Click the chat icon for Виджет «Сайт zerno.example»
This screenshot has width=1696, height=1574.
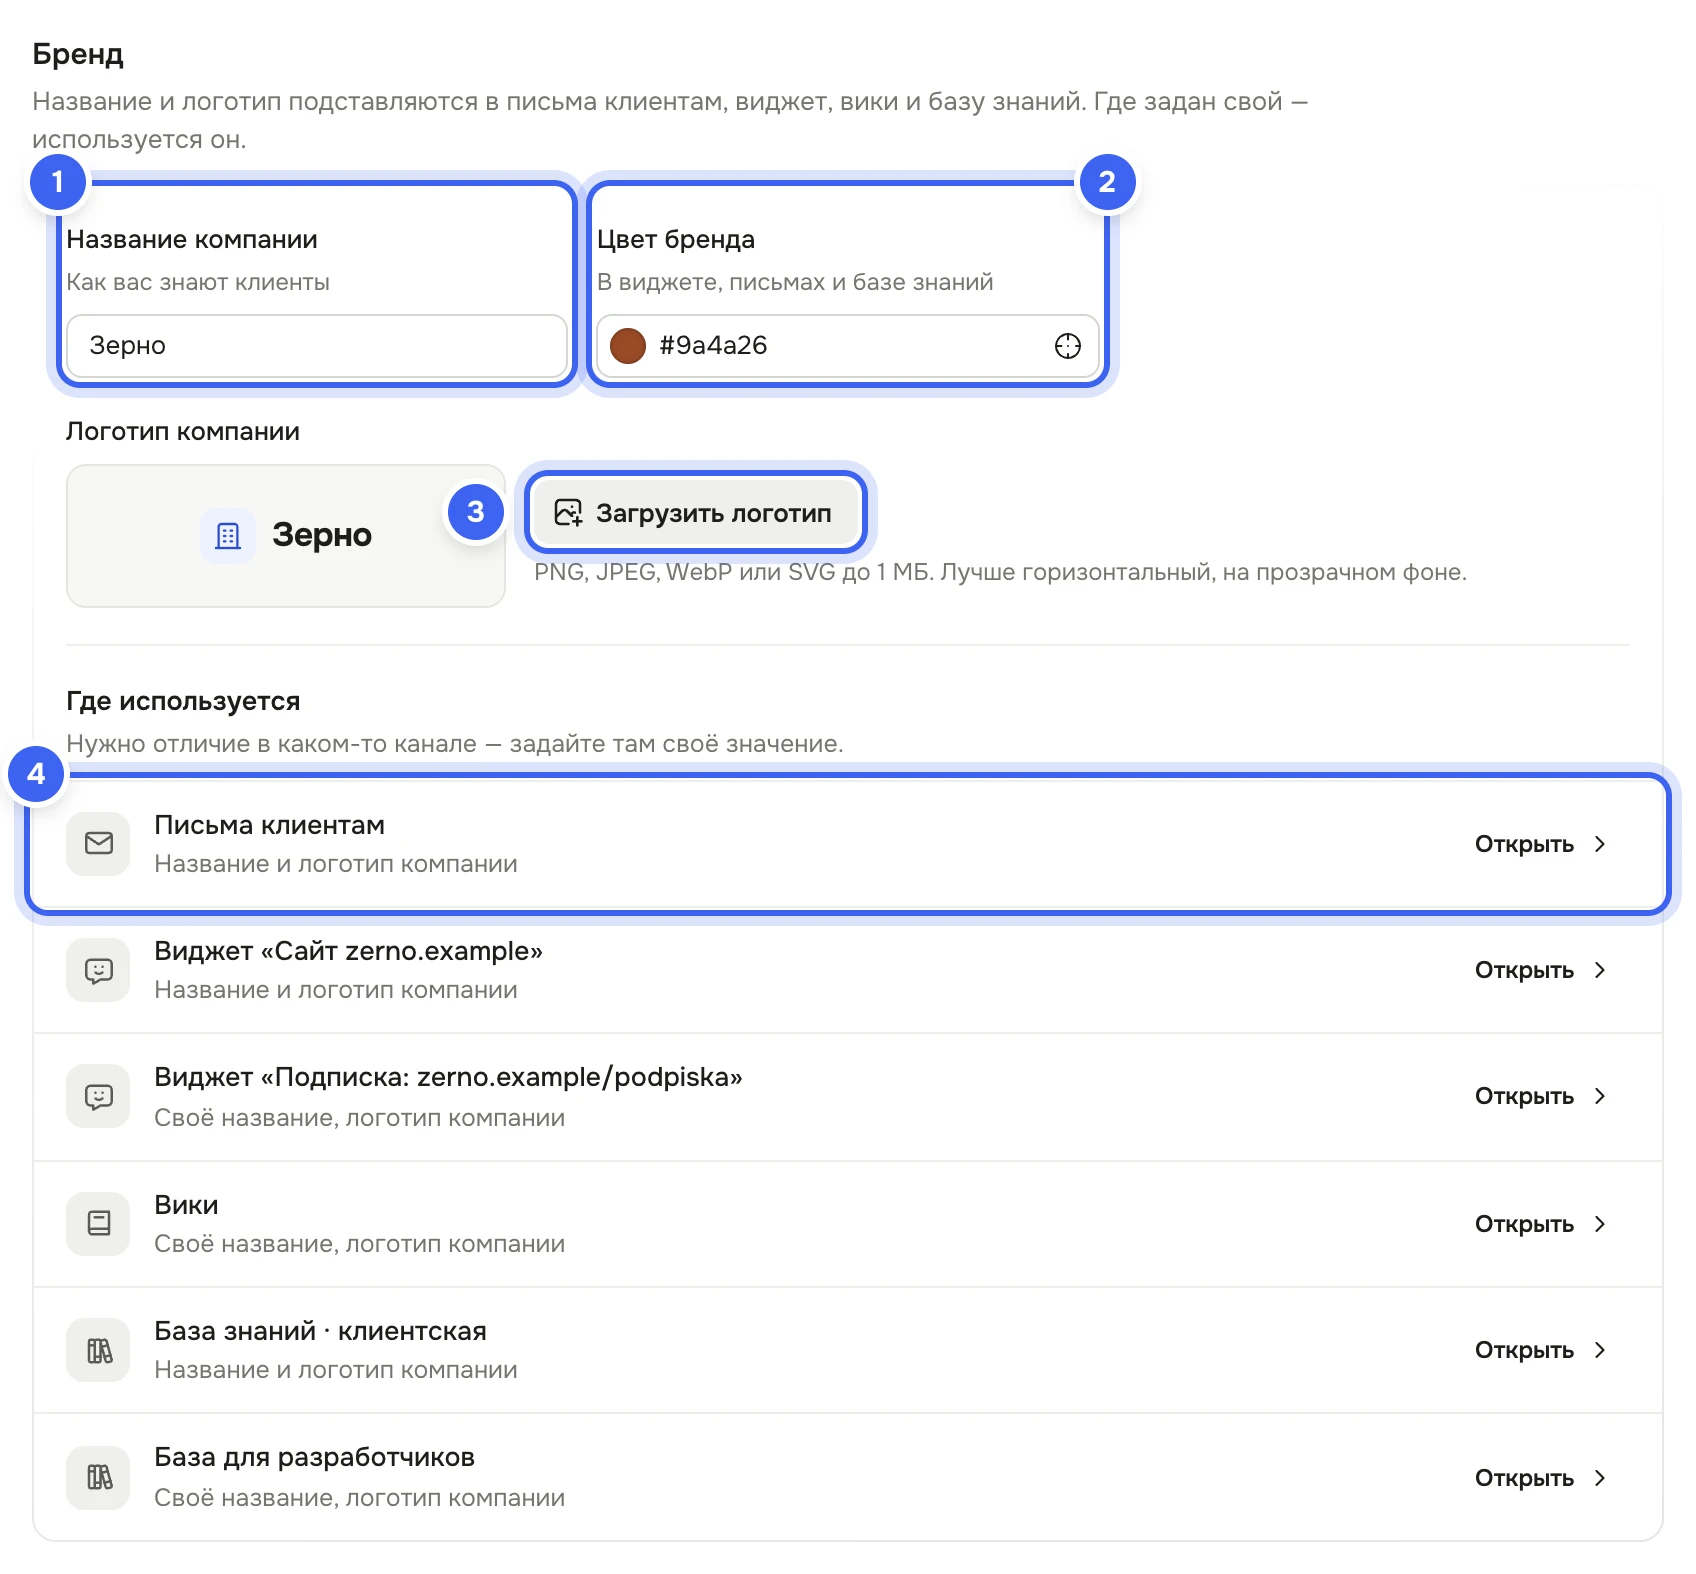pyautogui.click(x=98, y=970)
